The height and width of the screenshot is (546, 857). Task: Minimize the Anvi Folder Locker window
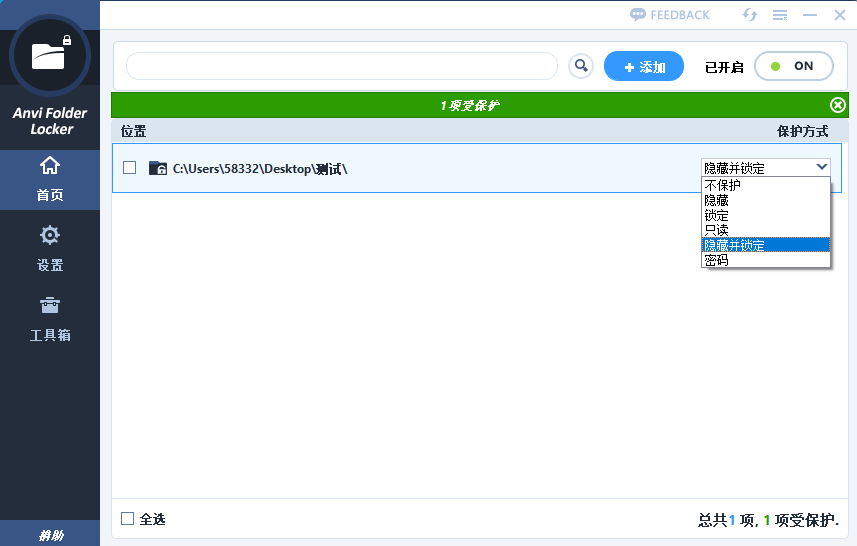[809, 15]
